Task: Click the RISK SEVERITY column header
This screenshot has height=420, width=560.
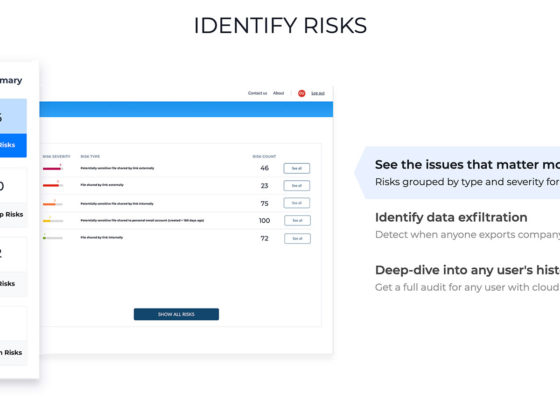Action: click(56, 156)
